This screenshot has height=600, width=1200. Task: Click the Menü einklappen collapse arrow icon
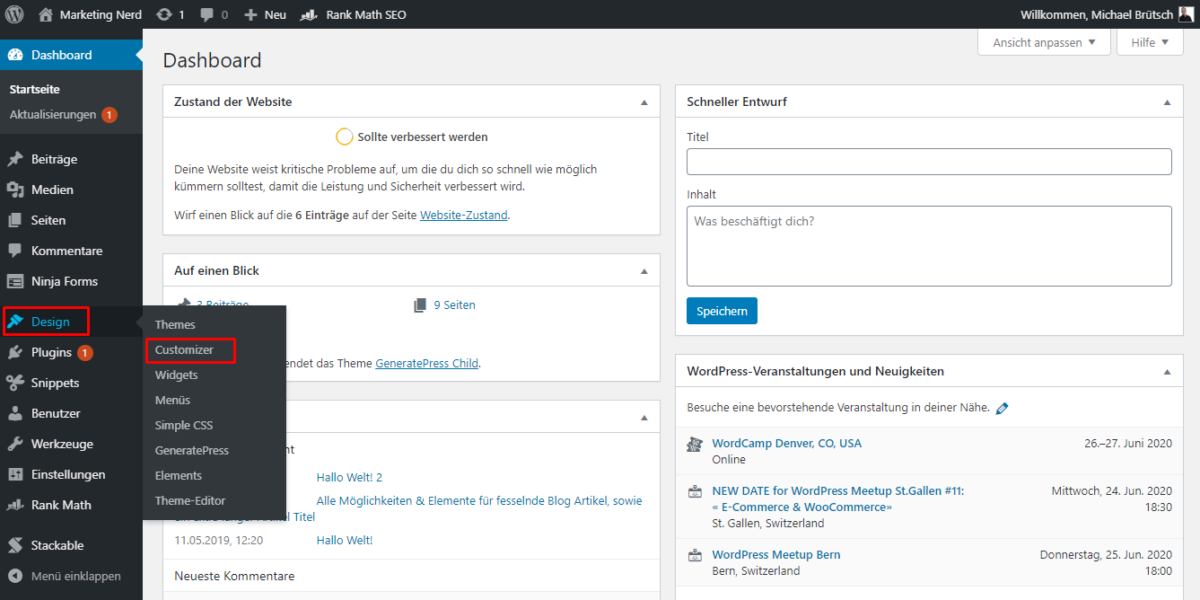[x=15, y=576]
